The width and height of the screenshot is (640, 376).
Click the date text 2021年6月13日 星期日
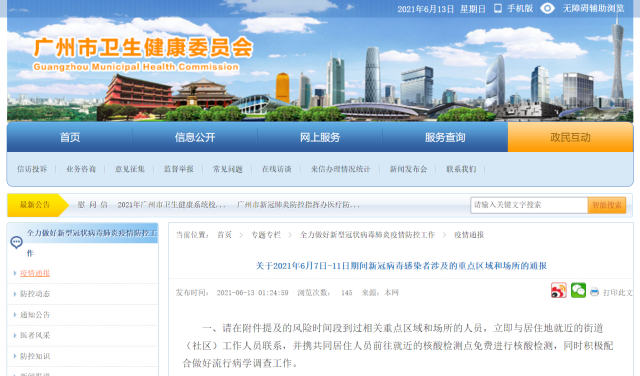(442, 9)
